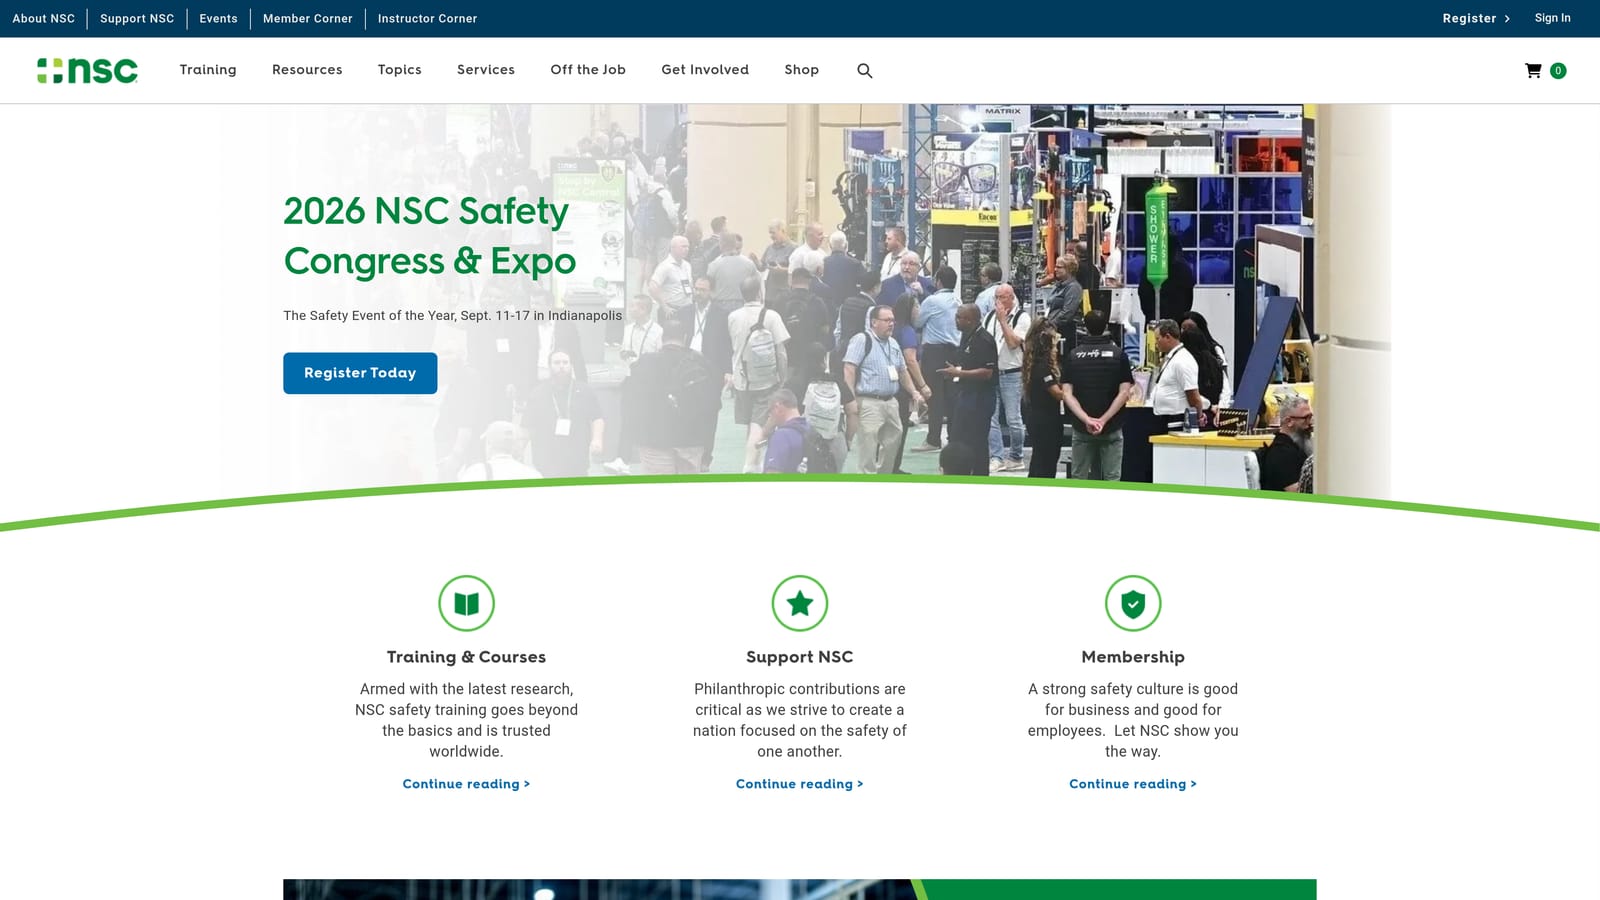Open the search magnifier icon
1600x900 pixels.
pyautogui.click(x=865, y=70)
